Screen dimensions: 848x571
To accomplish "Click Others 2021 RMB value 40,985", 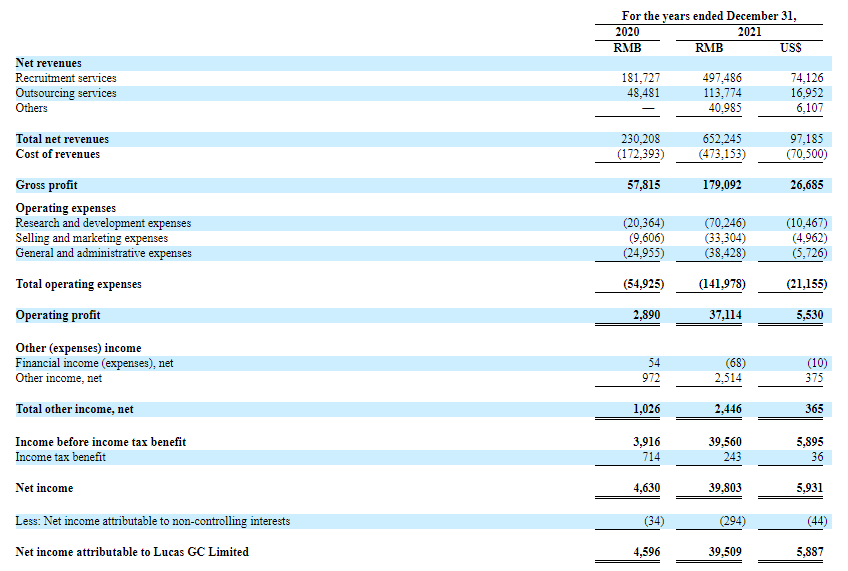I will pyautogui.click(x=725, y=108).
